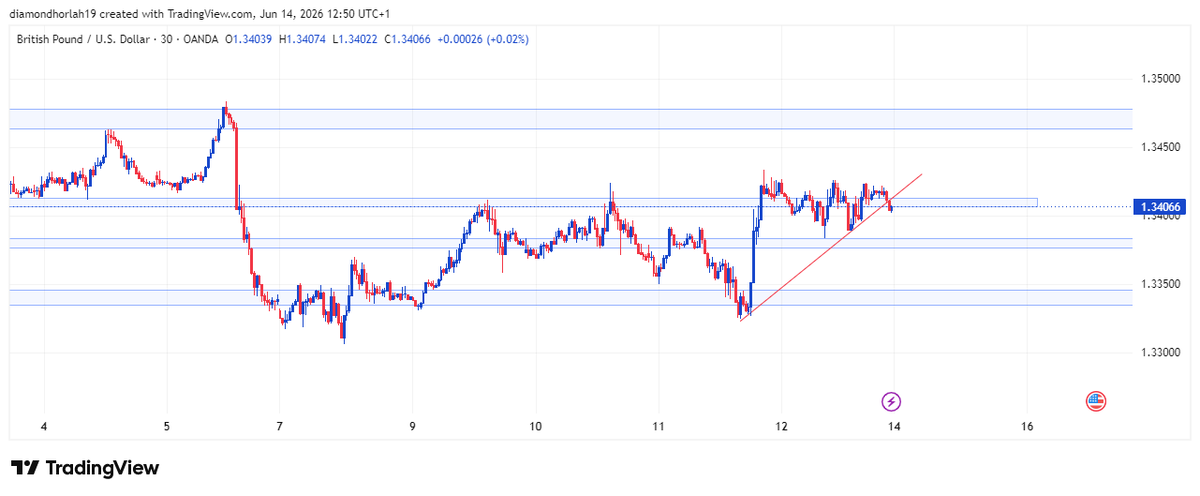The image size is (1200, 496).
Task: Select the lowest blue support zone rectangle
Action: (x=570, y=298)
